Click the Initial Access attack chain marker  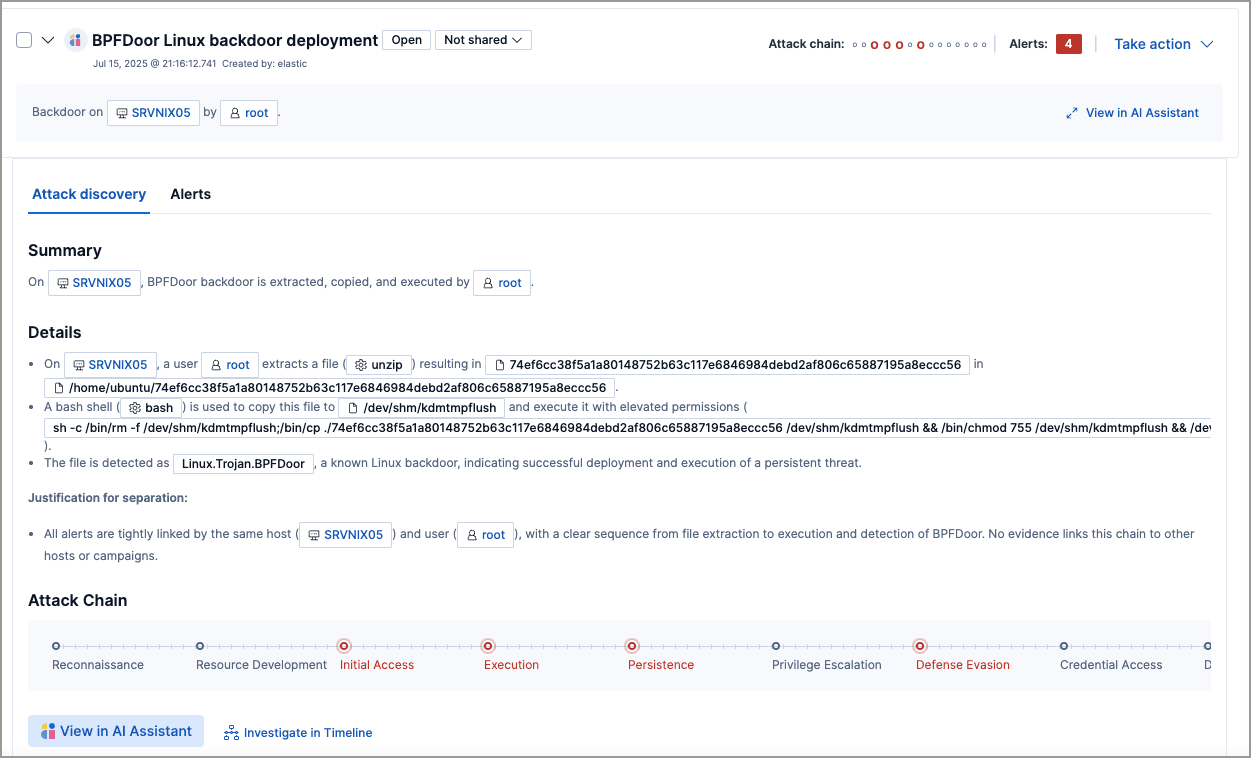click(x=344, y=646)
